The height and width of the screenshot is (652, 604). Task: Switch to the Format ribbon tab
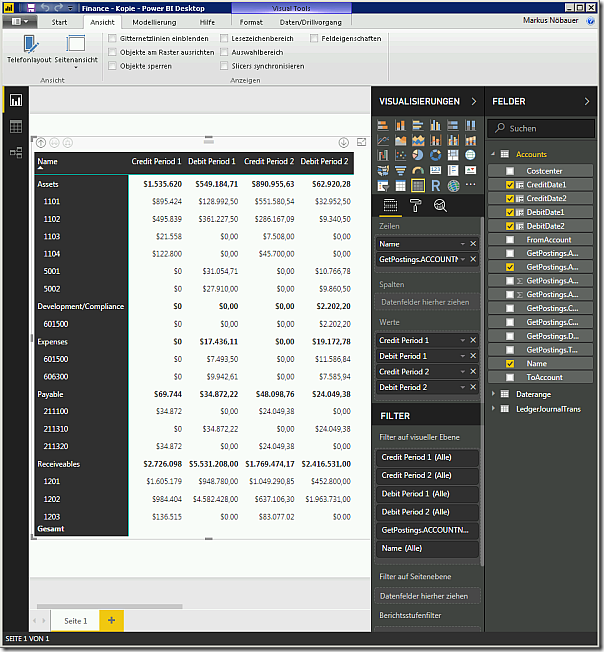coord(251,22)
